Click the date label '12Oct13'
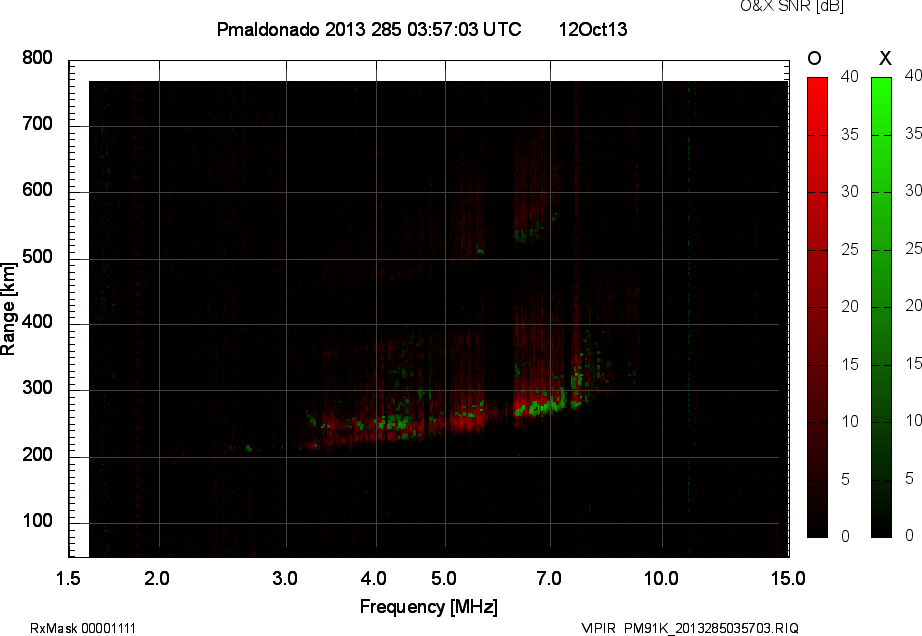This screenshot has height=636, width=922. [x=593, y=29]
